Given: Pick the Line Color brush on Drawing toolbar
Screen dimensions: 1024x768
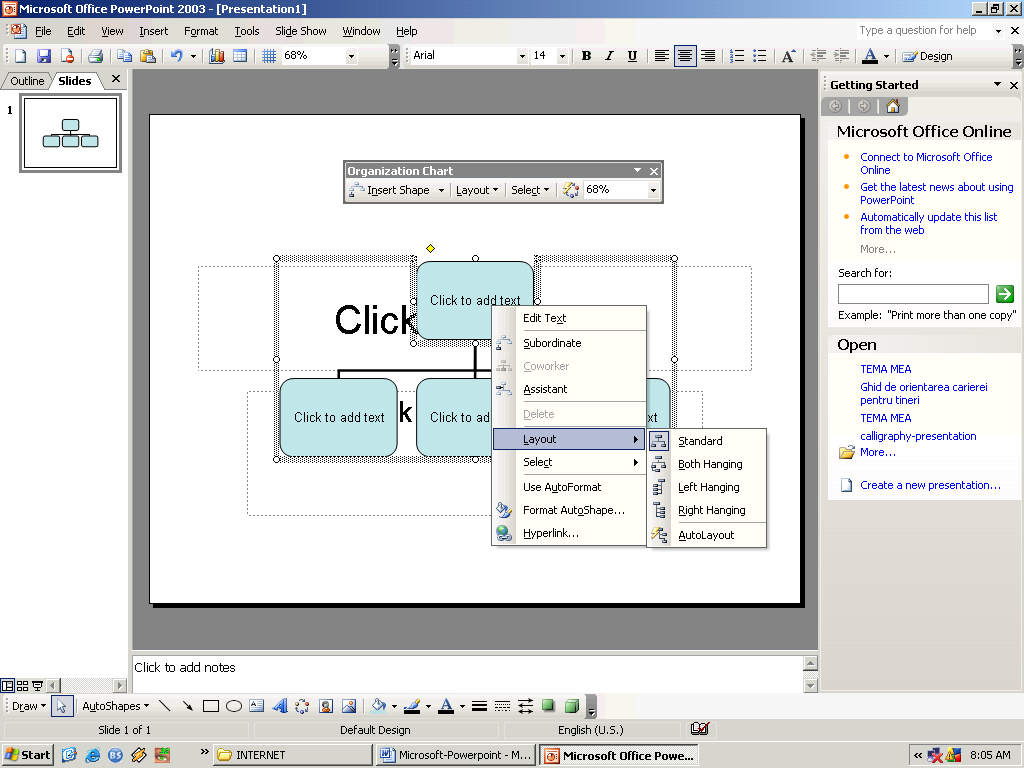Looking at the screenshot, I should tap(411, 706).
